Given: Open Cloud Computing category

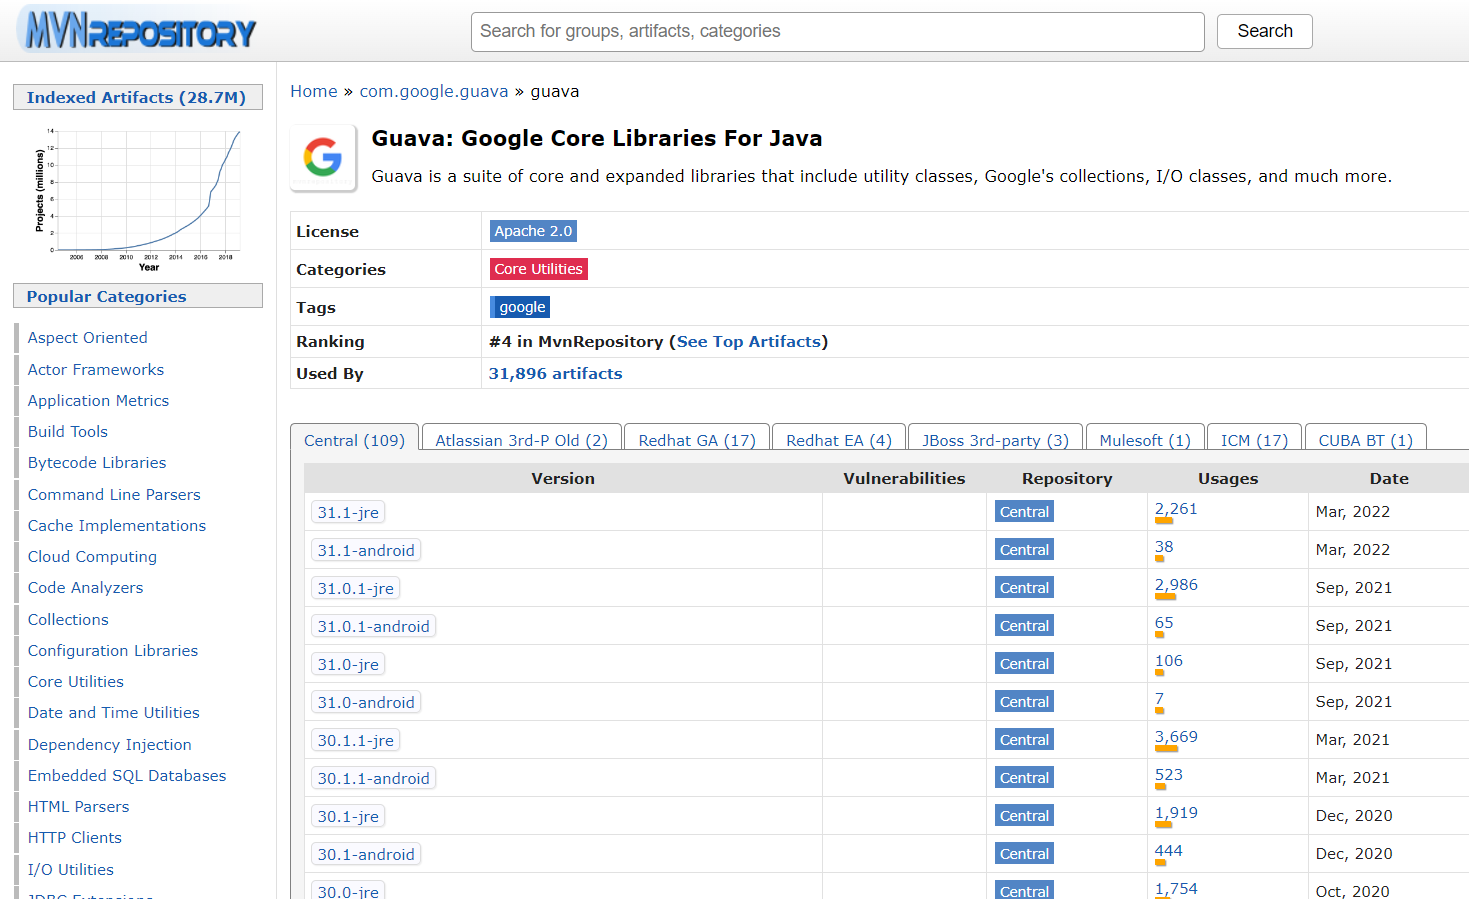Looking at the screenshot, I should pyautogui.click(x=92, y=556).
